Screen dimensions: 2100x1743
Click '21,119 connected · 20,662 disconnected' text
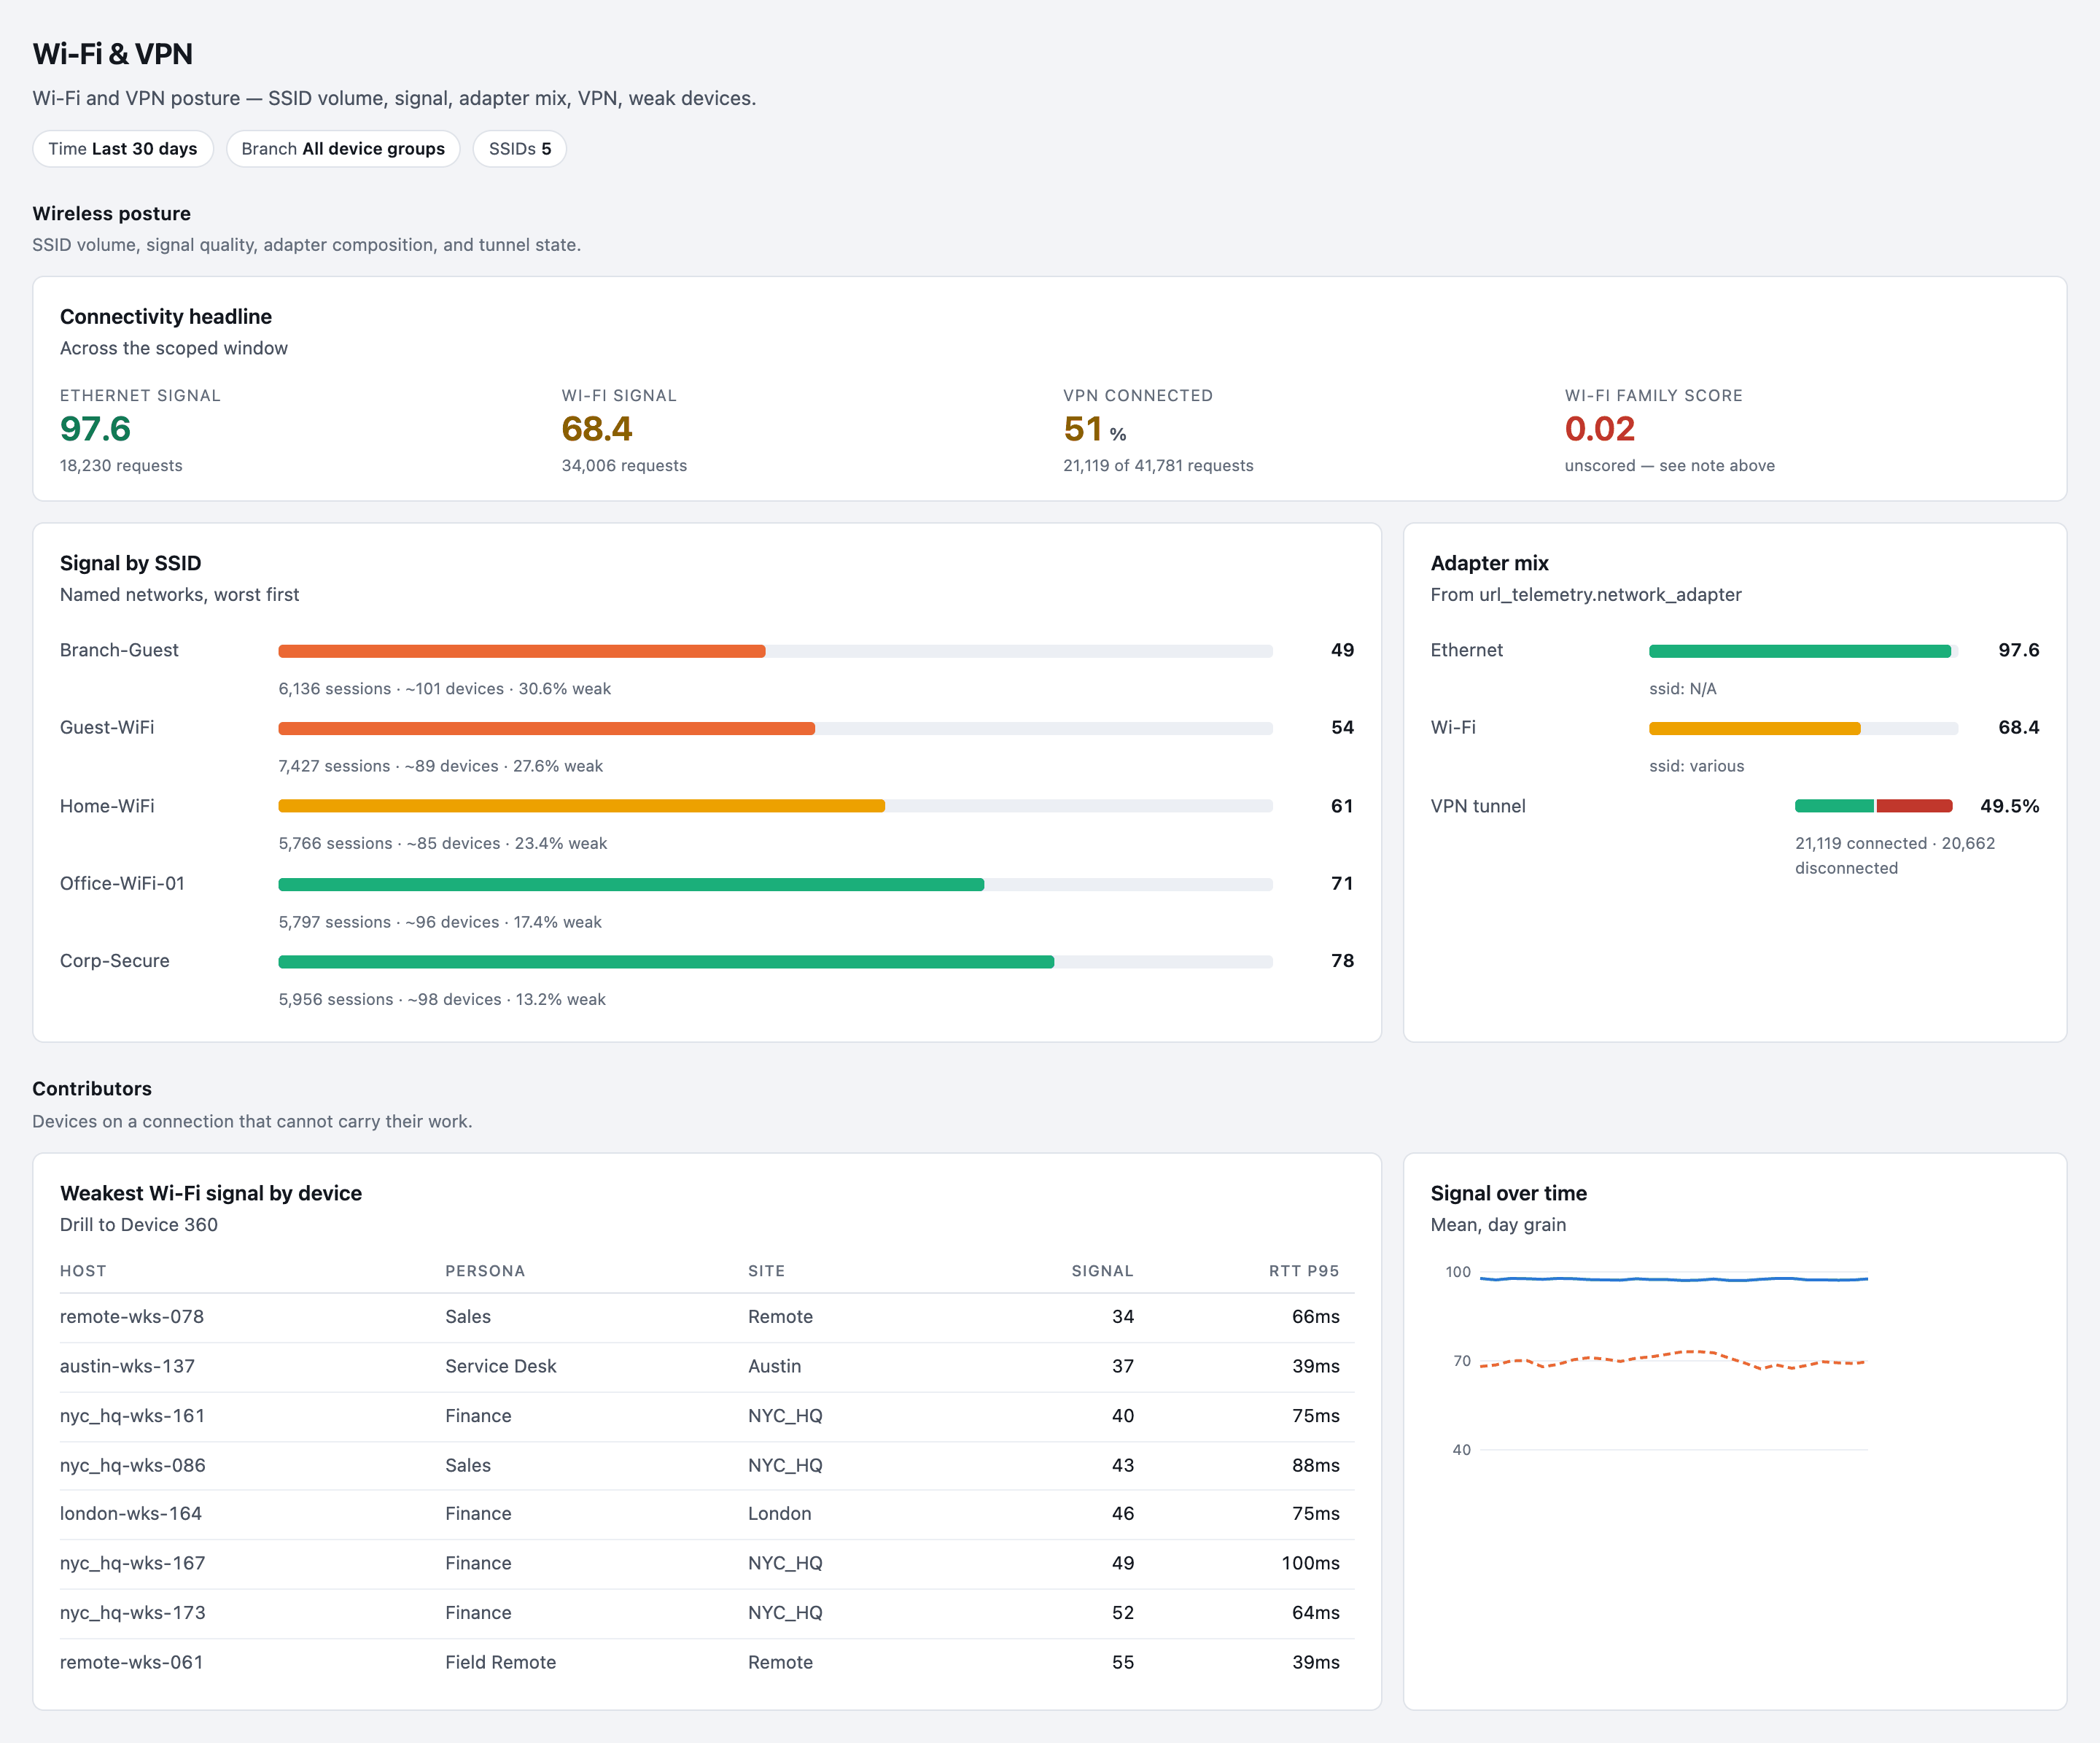pos(1895,856)
